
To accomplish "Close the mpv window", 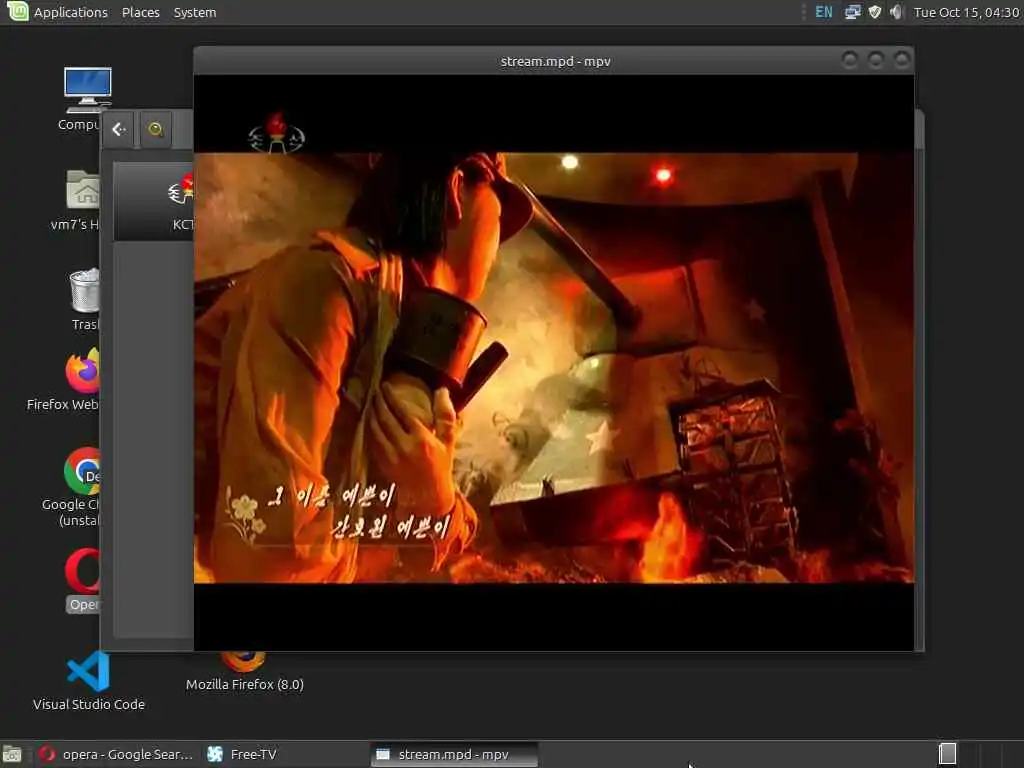I will pos(902,61).
